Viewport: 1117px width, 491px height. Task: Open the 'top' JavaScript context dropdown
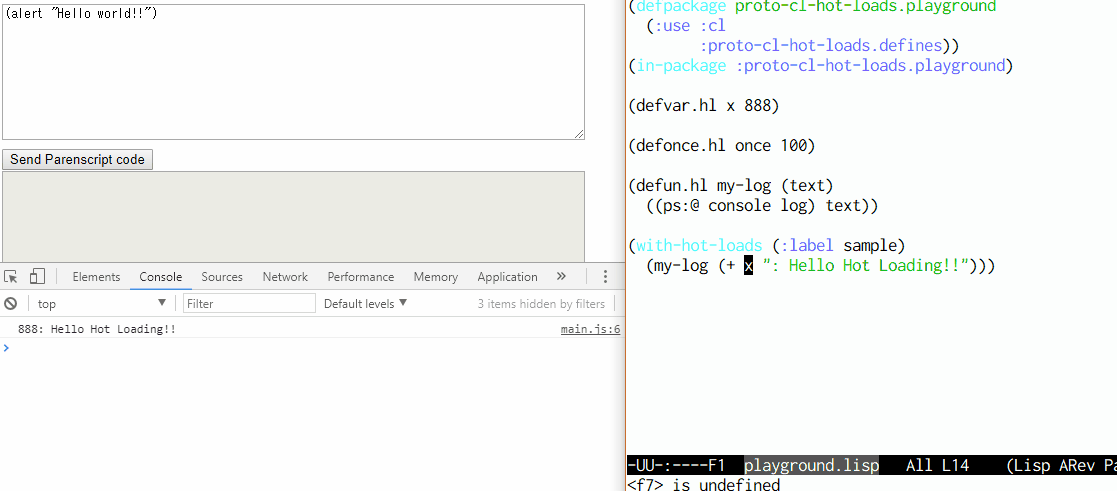coord(102,304)
